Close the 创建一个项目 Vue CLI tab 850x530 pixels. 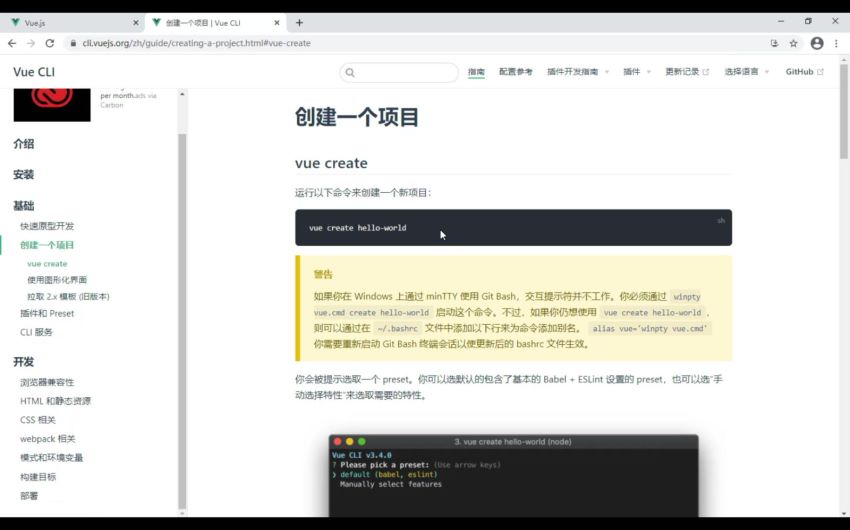click(276, 23)
